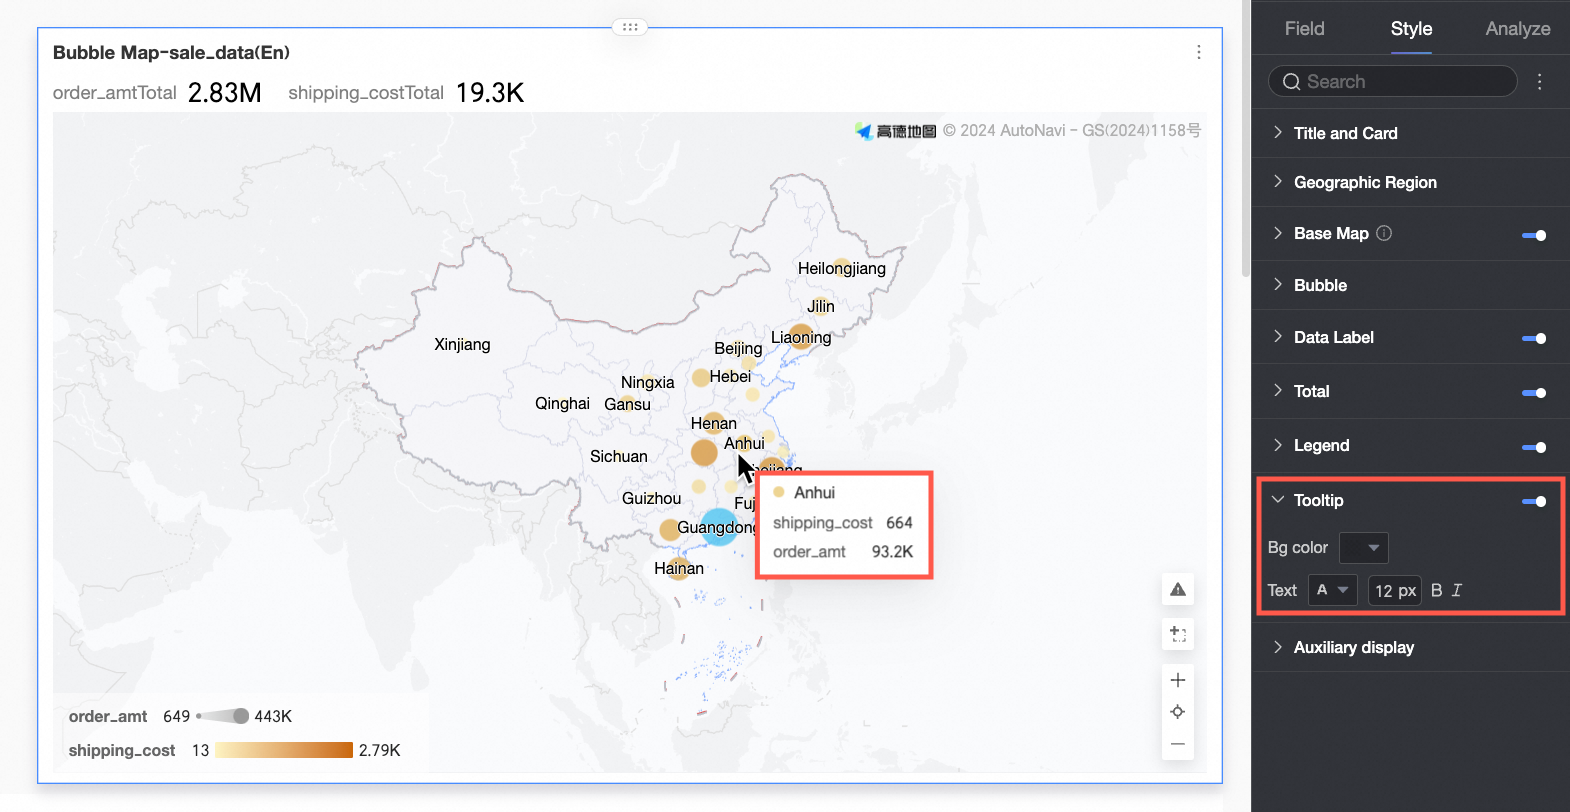The image size is (1570, 812).
Task: Zoom in on the map
Action: (x=1178, y=680)
